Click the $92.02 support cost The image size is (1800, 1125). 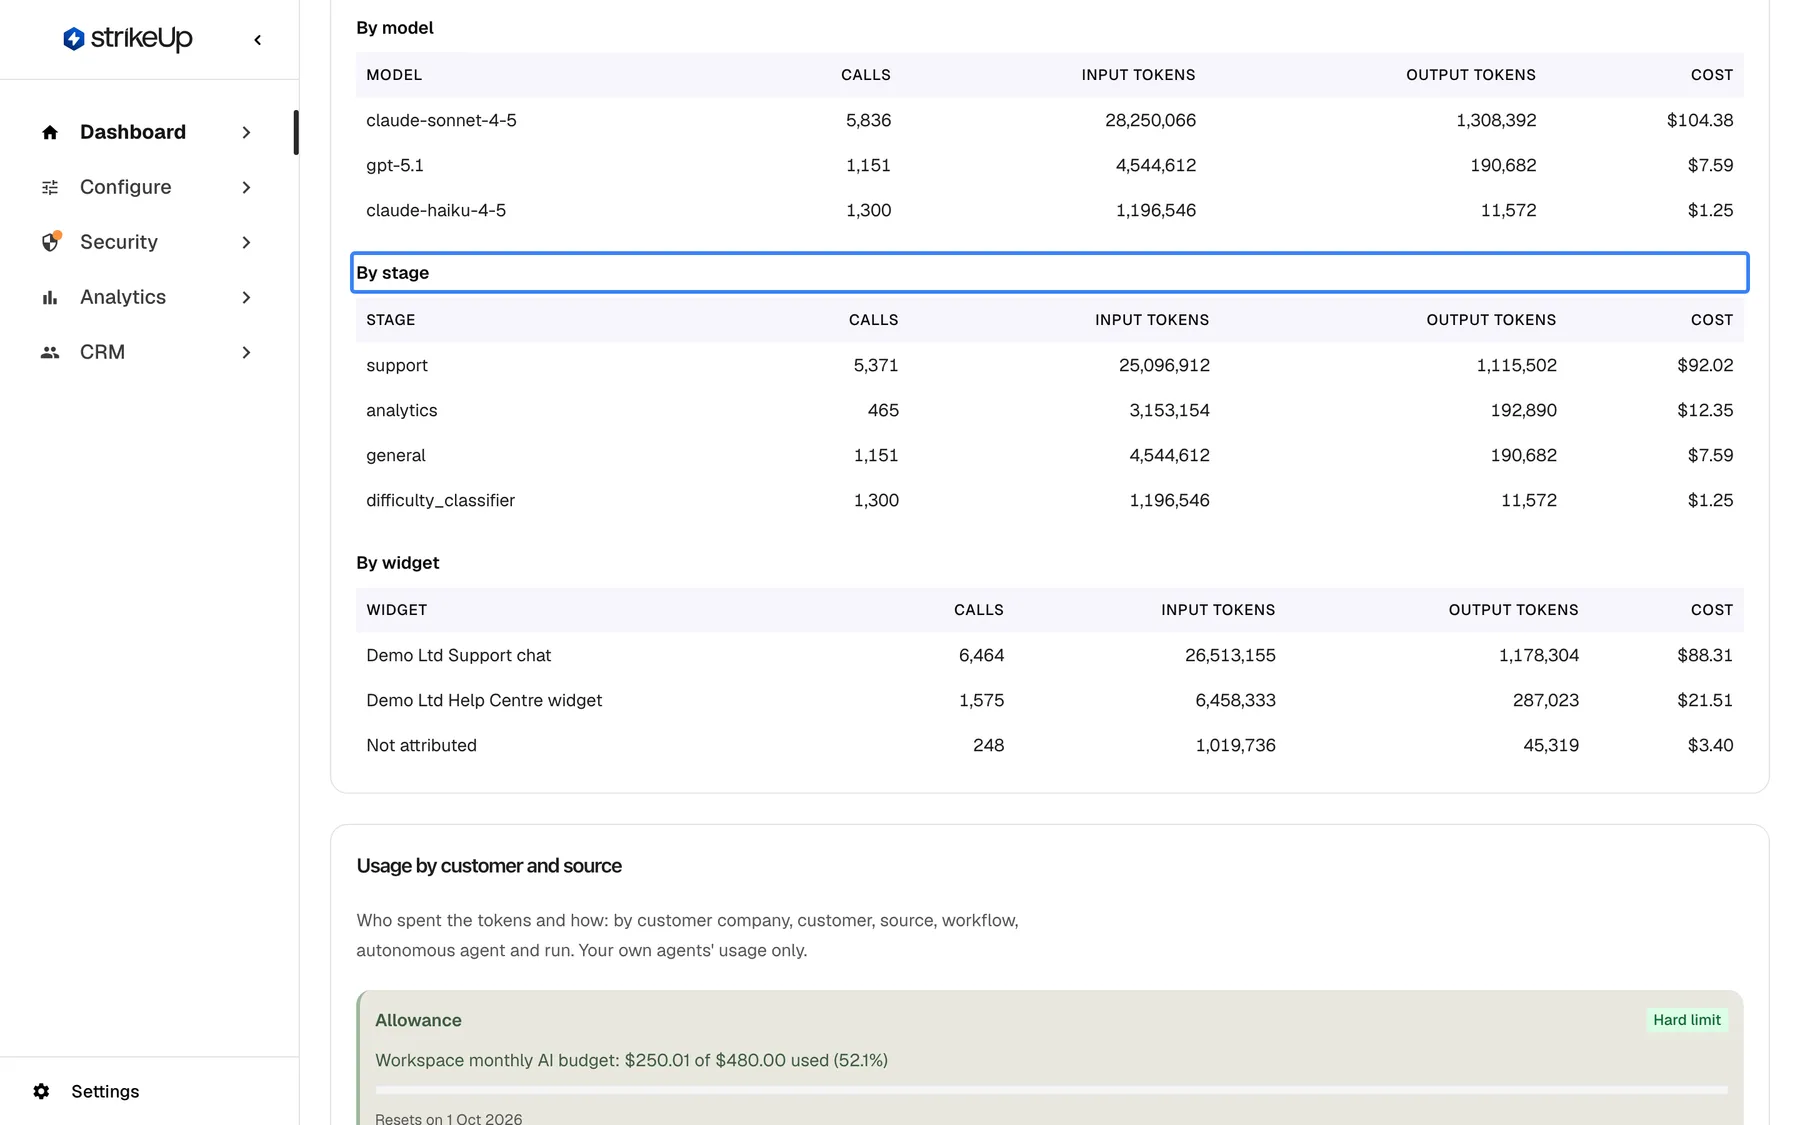point(1705,365)
